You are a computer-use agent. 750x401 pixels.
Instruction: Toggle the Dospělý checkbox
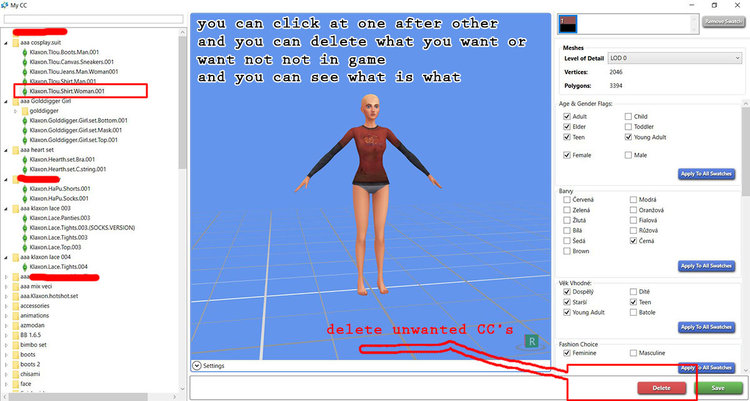pyautogui.click(x=567, y=291)
